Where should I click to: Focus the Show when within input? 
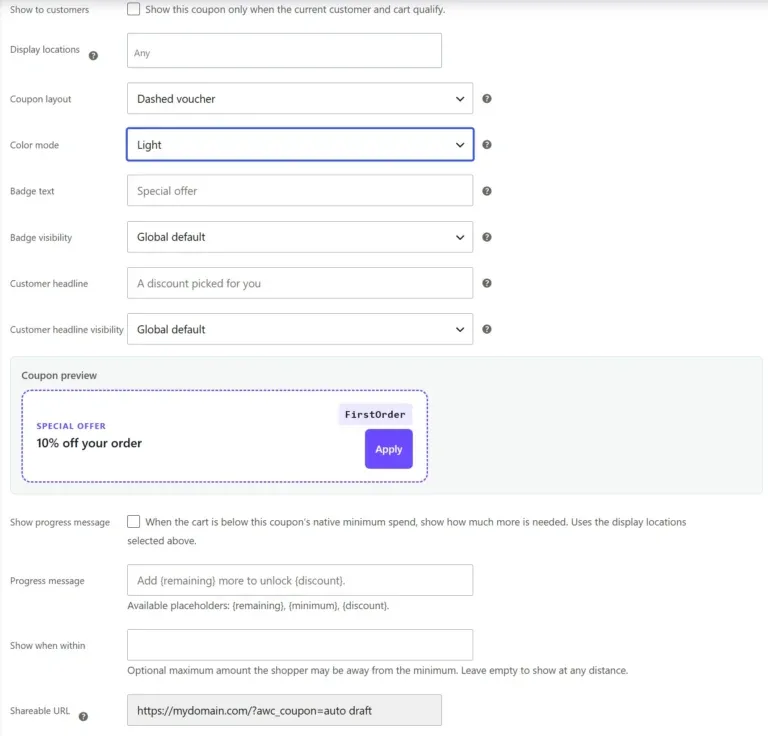300,645
